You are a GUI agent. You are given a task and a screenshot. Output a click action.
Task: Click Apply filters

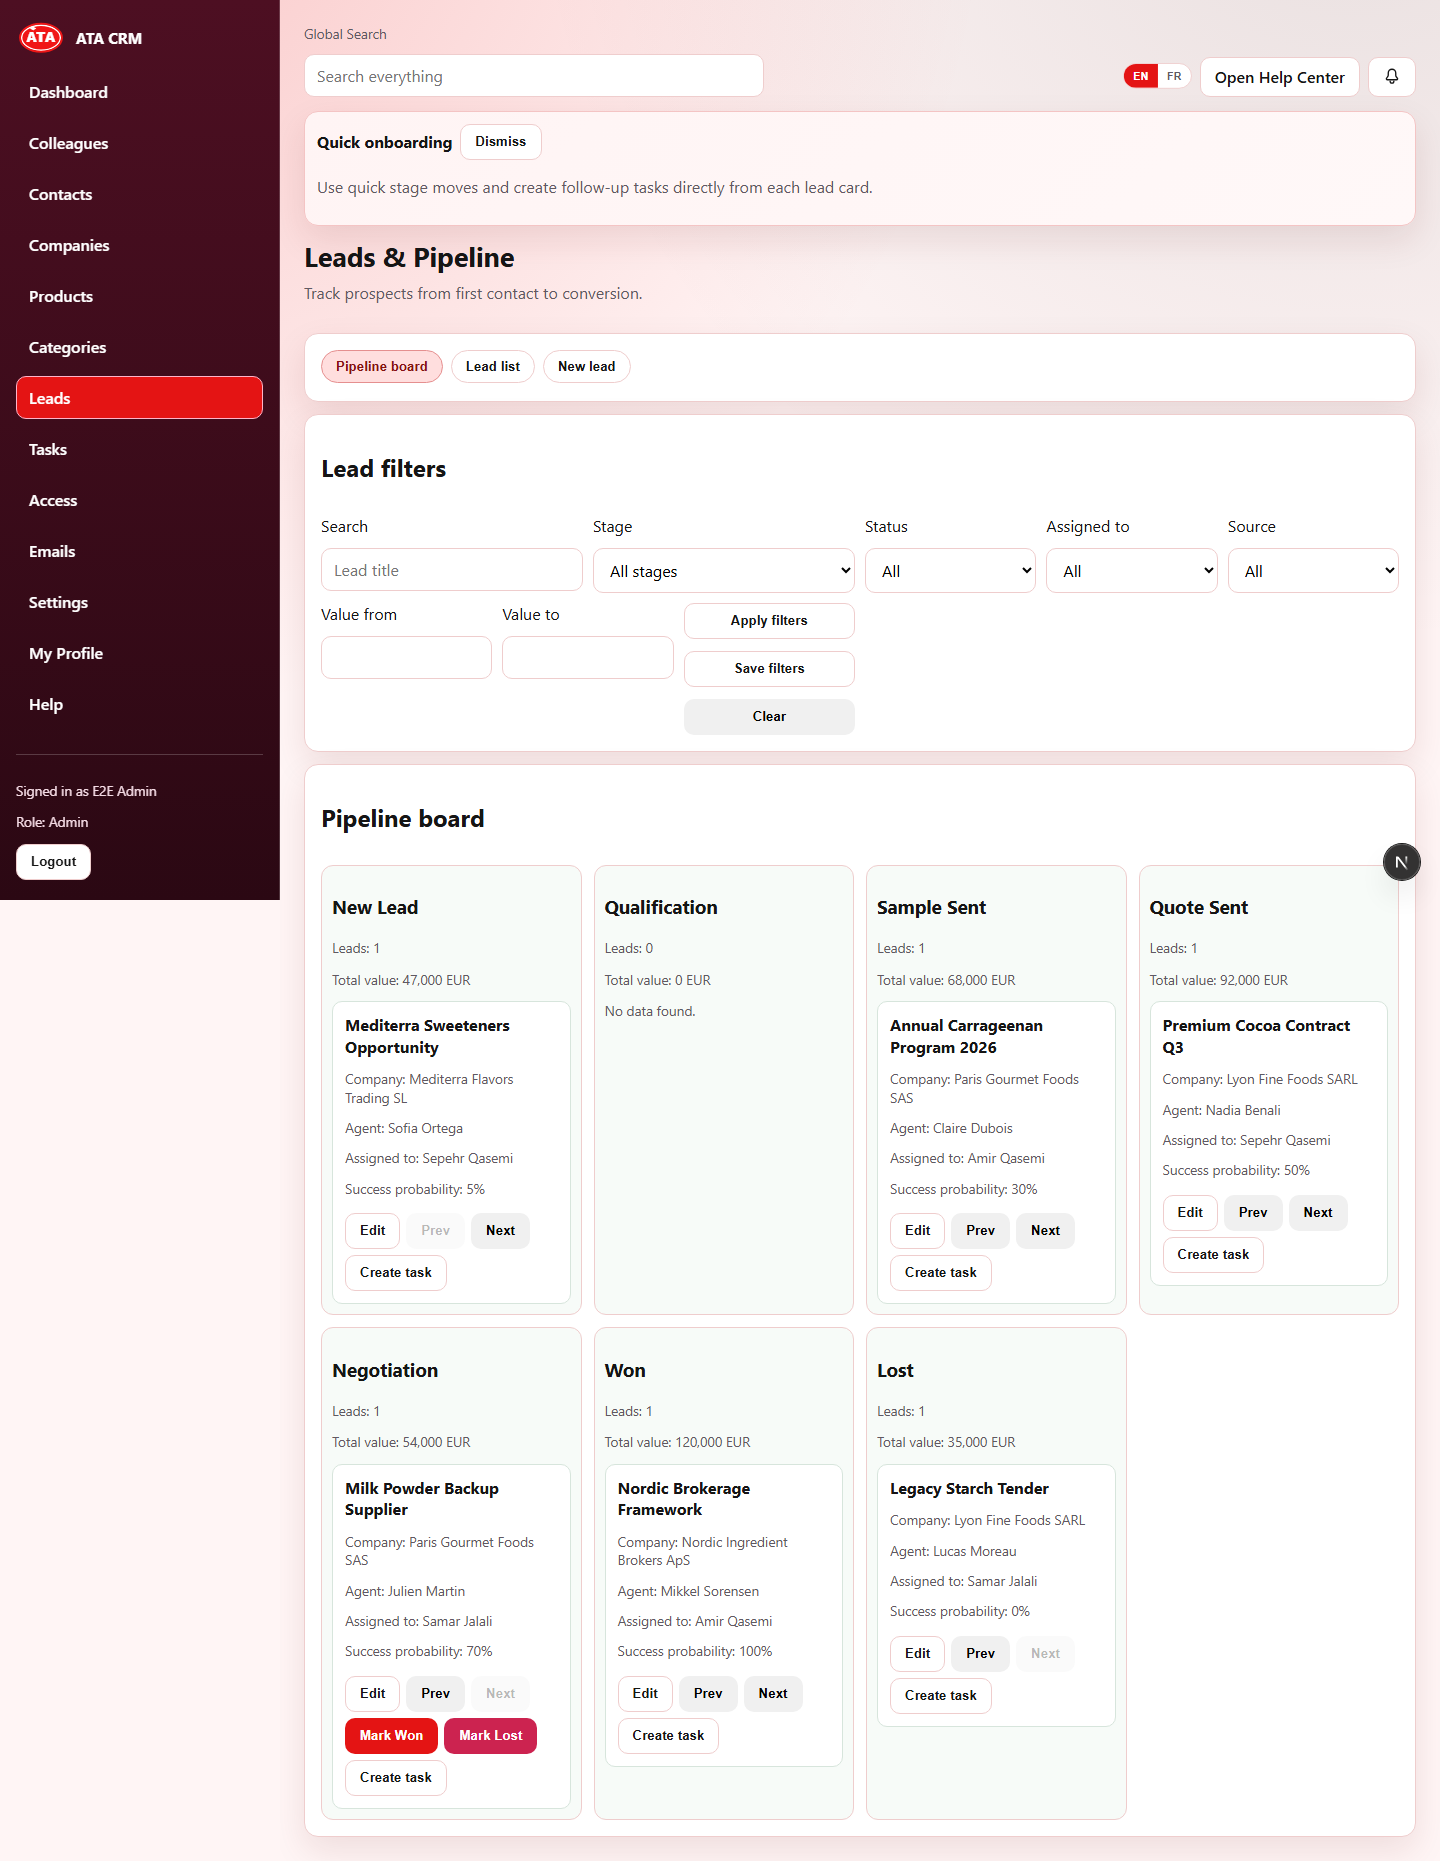click(x=769, y=621)
